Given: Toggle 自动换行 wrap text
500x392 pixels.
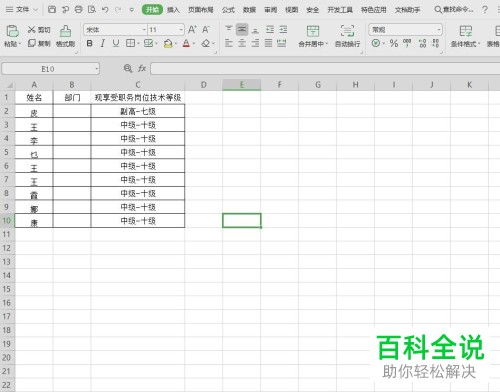Looking at the screenshot, I should (x=347, y=36).
